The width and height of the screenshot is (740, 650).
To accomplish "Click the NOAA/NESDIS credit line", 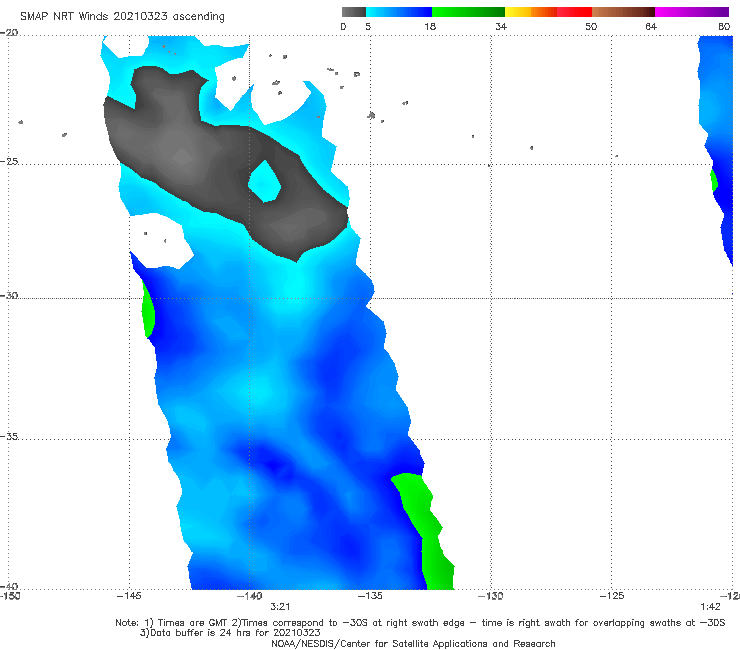I will pyautogui.click(x=413, y=644).
